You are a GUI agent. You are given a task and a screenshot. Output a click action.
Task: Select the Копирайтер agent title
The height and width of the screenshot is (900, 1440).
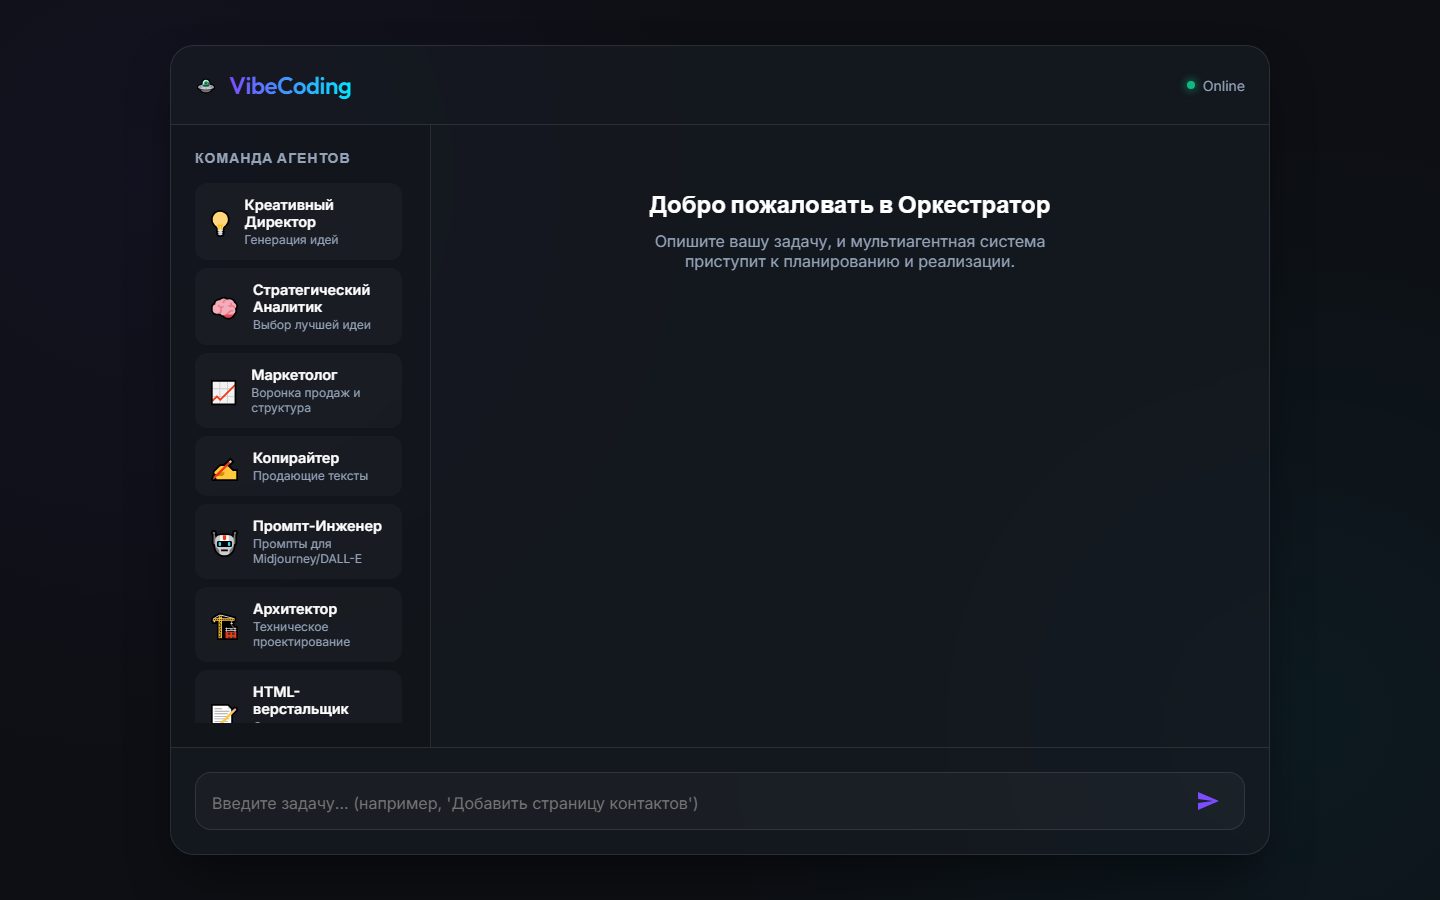296,458
